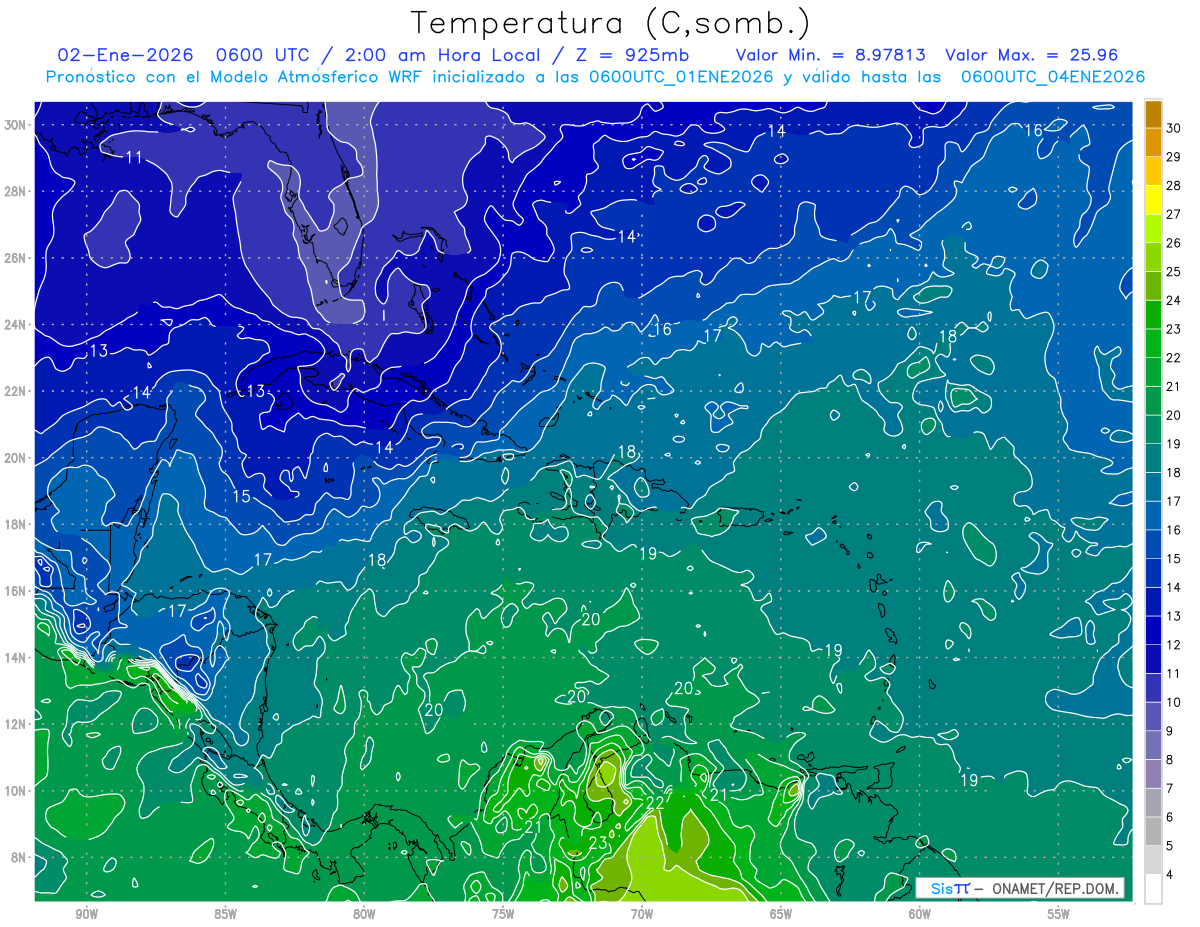Click the 8N latitude axis label

pyautogui.click(x=19, y=857)
